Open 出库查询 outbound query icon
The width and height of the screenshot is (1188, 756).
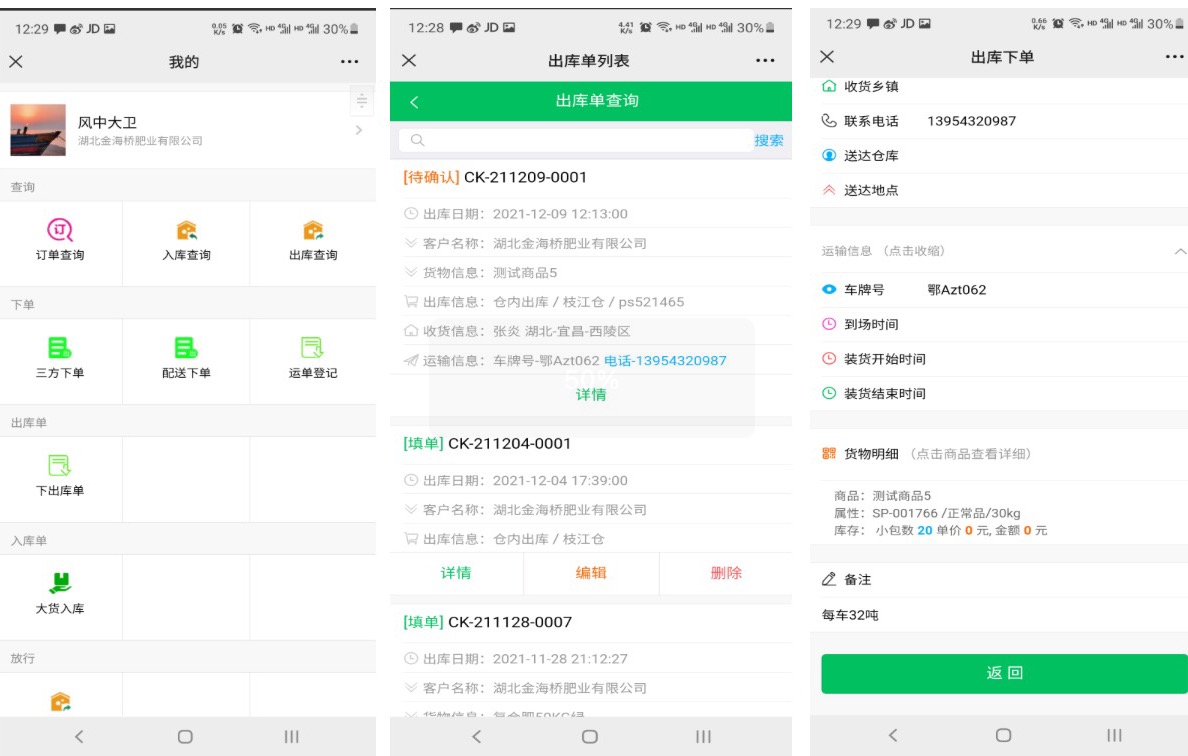(313, 231)
